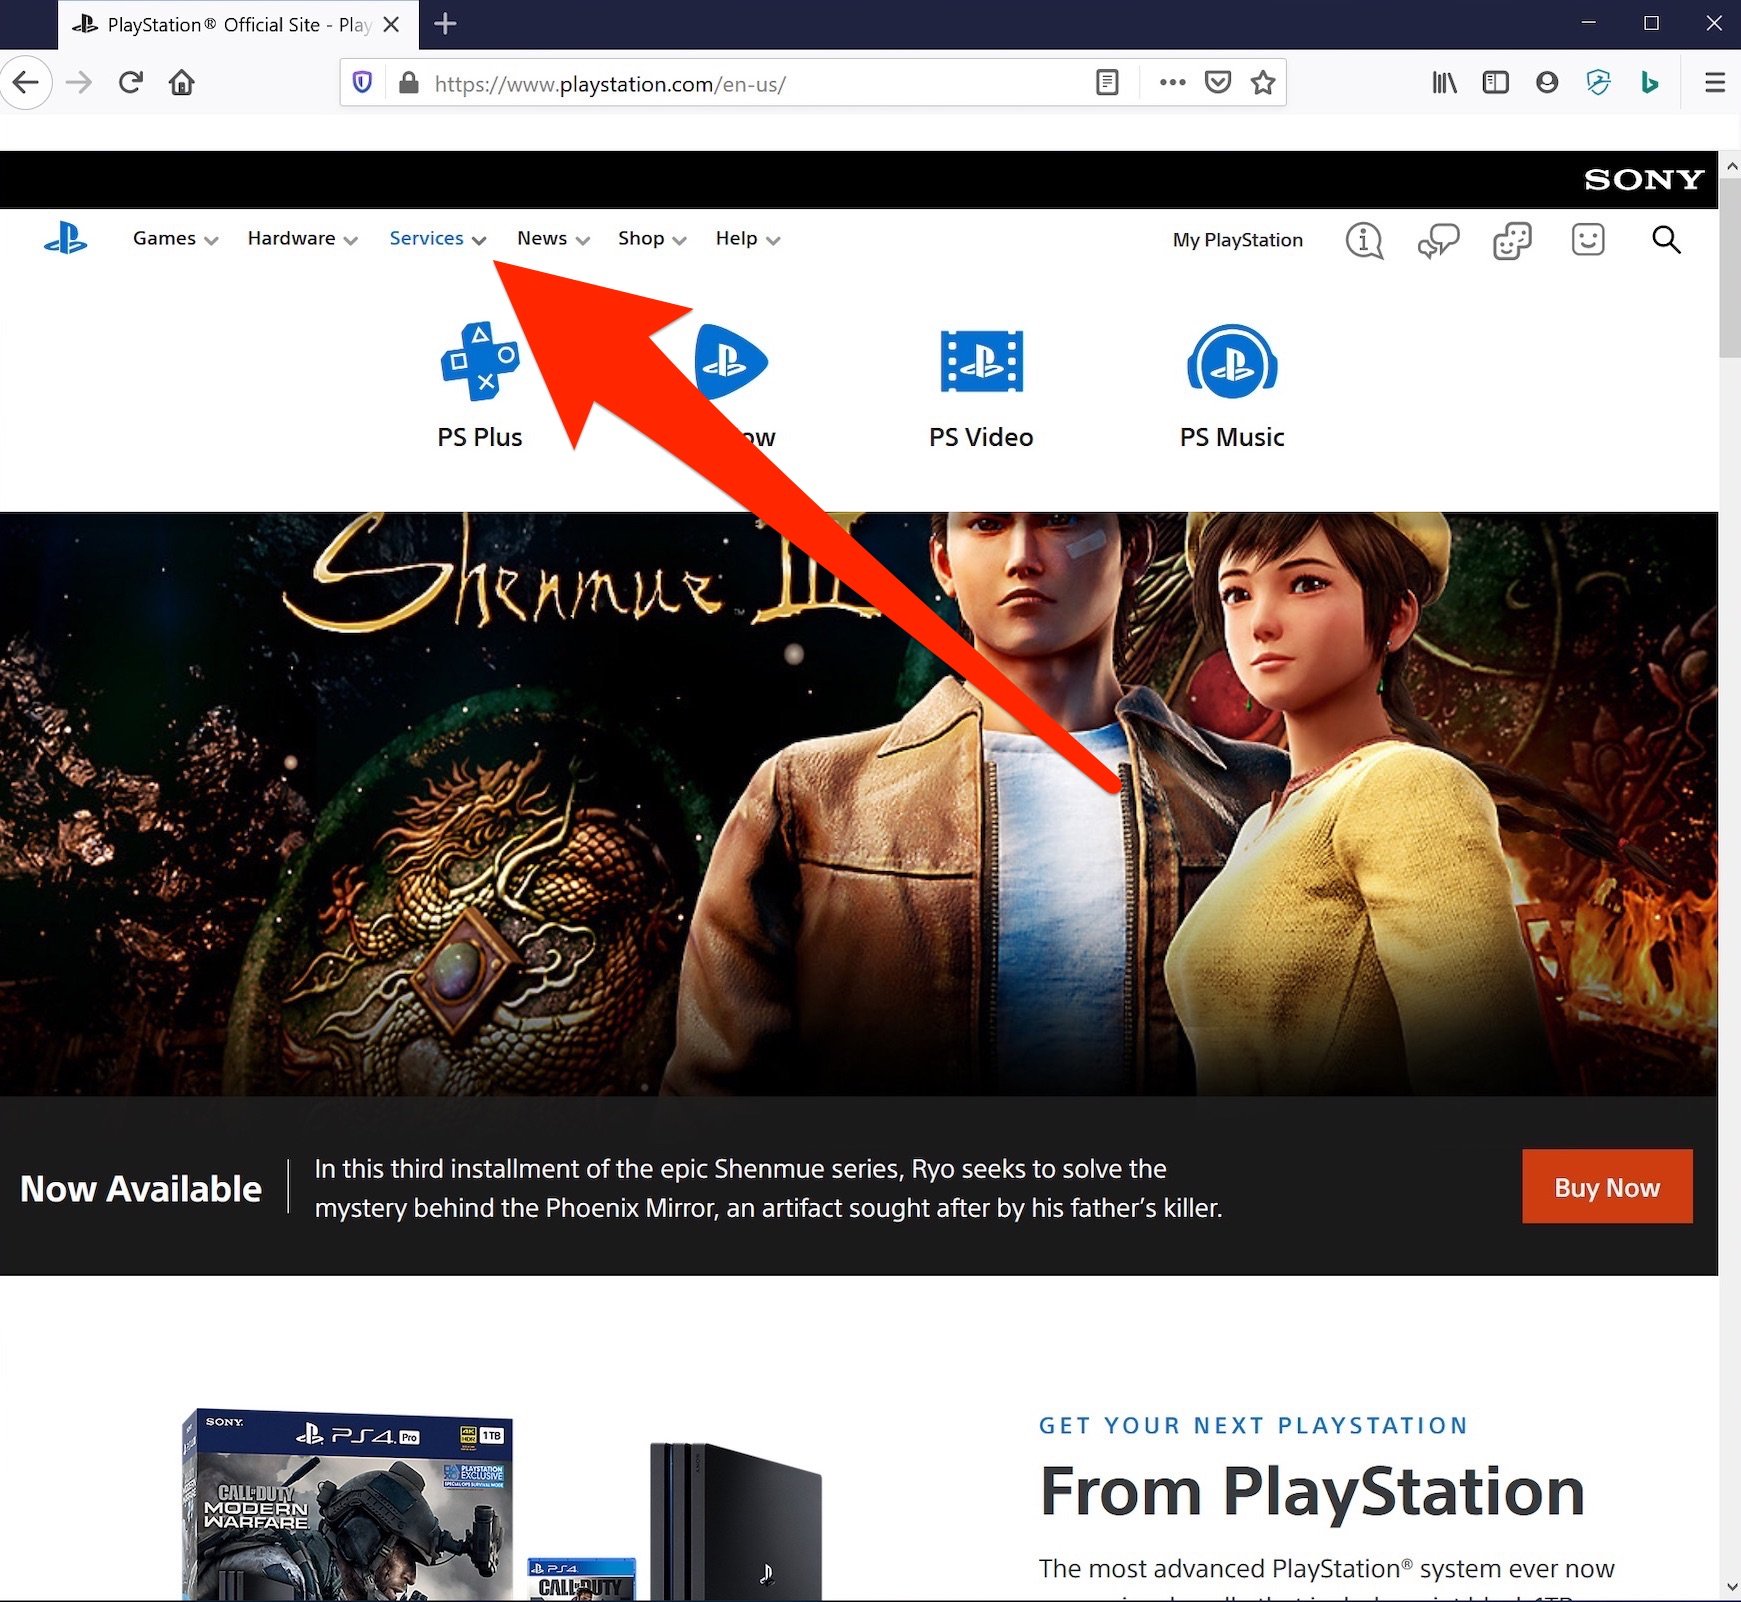Click the Shenmue III hero banner image
This screenshot has height=1602, width=1741.
(x=858, y=804)
